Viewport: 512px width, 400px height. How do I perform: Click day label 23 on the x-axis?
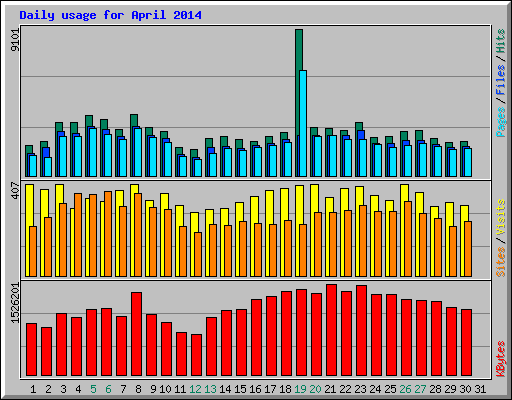tap(360, 389)
